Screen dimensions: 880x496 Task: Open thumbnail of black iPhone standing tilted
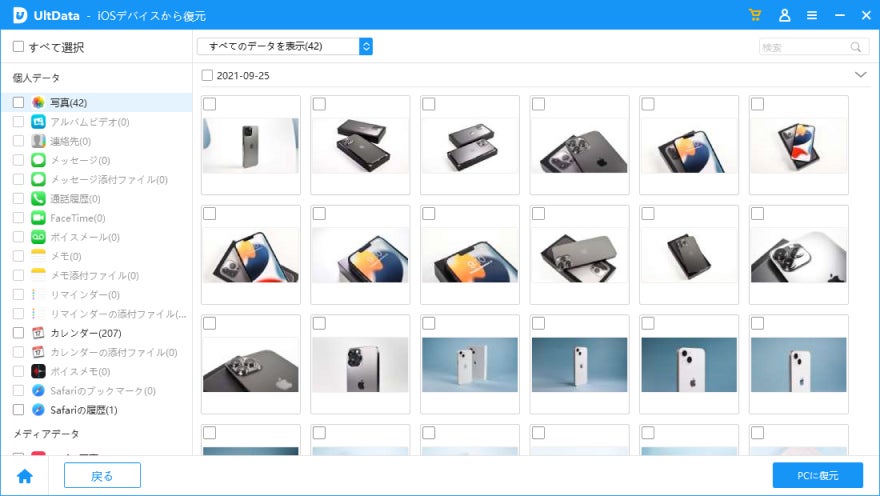(689, 255)
